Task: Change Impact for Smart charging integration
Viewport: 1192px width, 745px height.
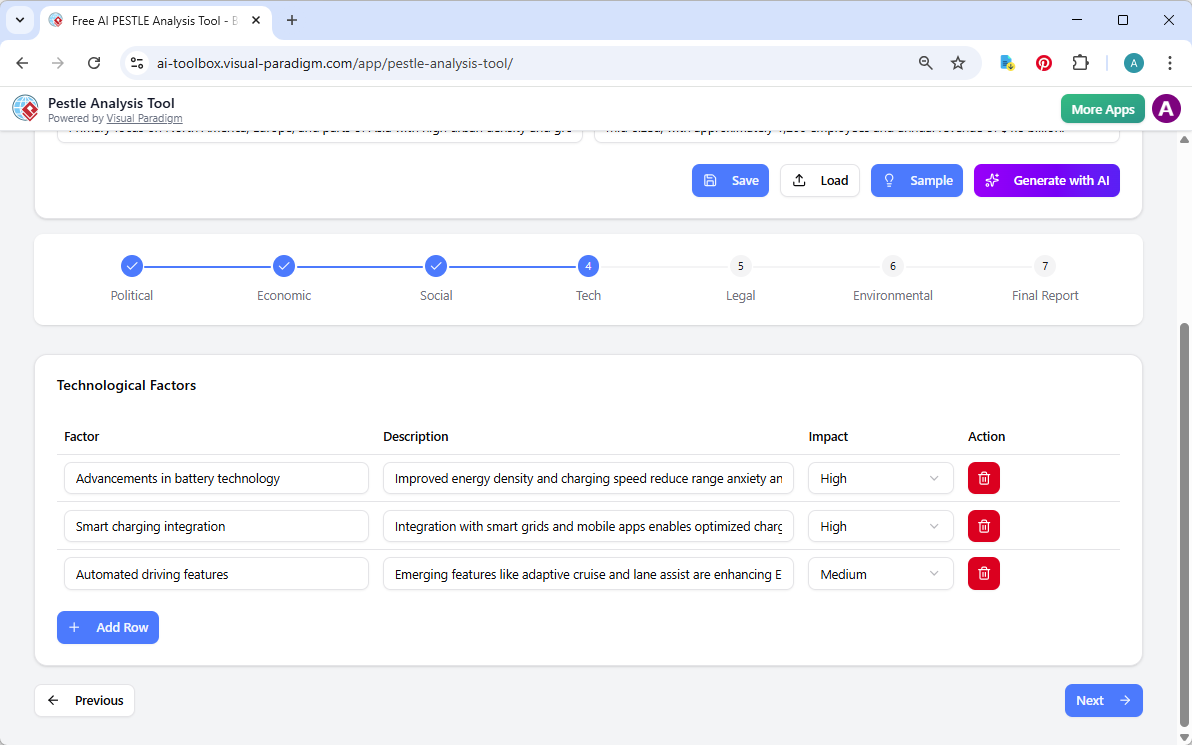Action: click(880, 526)
